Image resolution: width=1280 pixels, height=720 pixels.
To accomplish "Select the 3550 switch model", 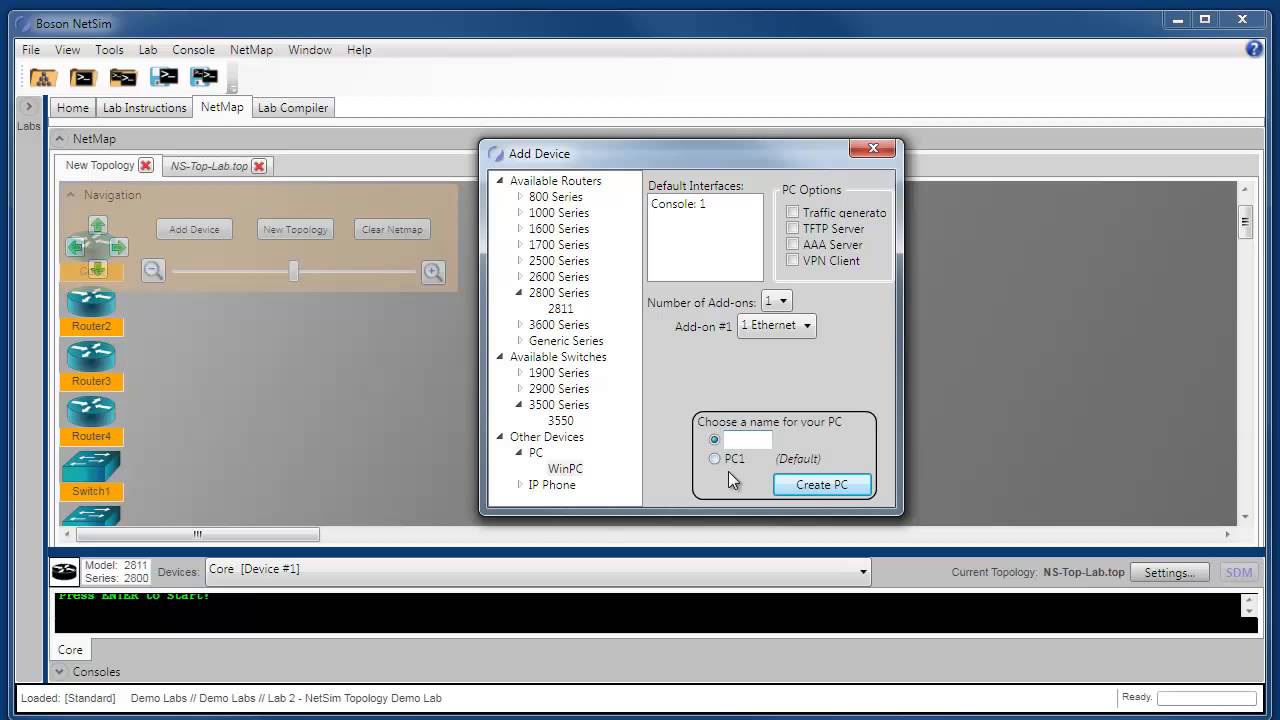I will coord(560,421).
